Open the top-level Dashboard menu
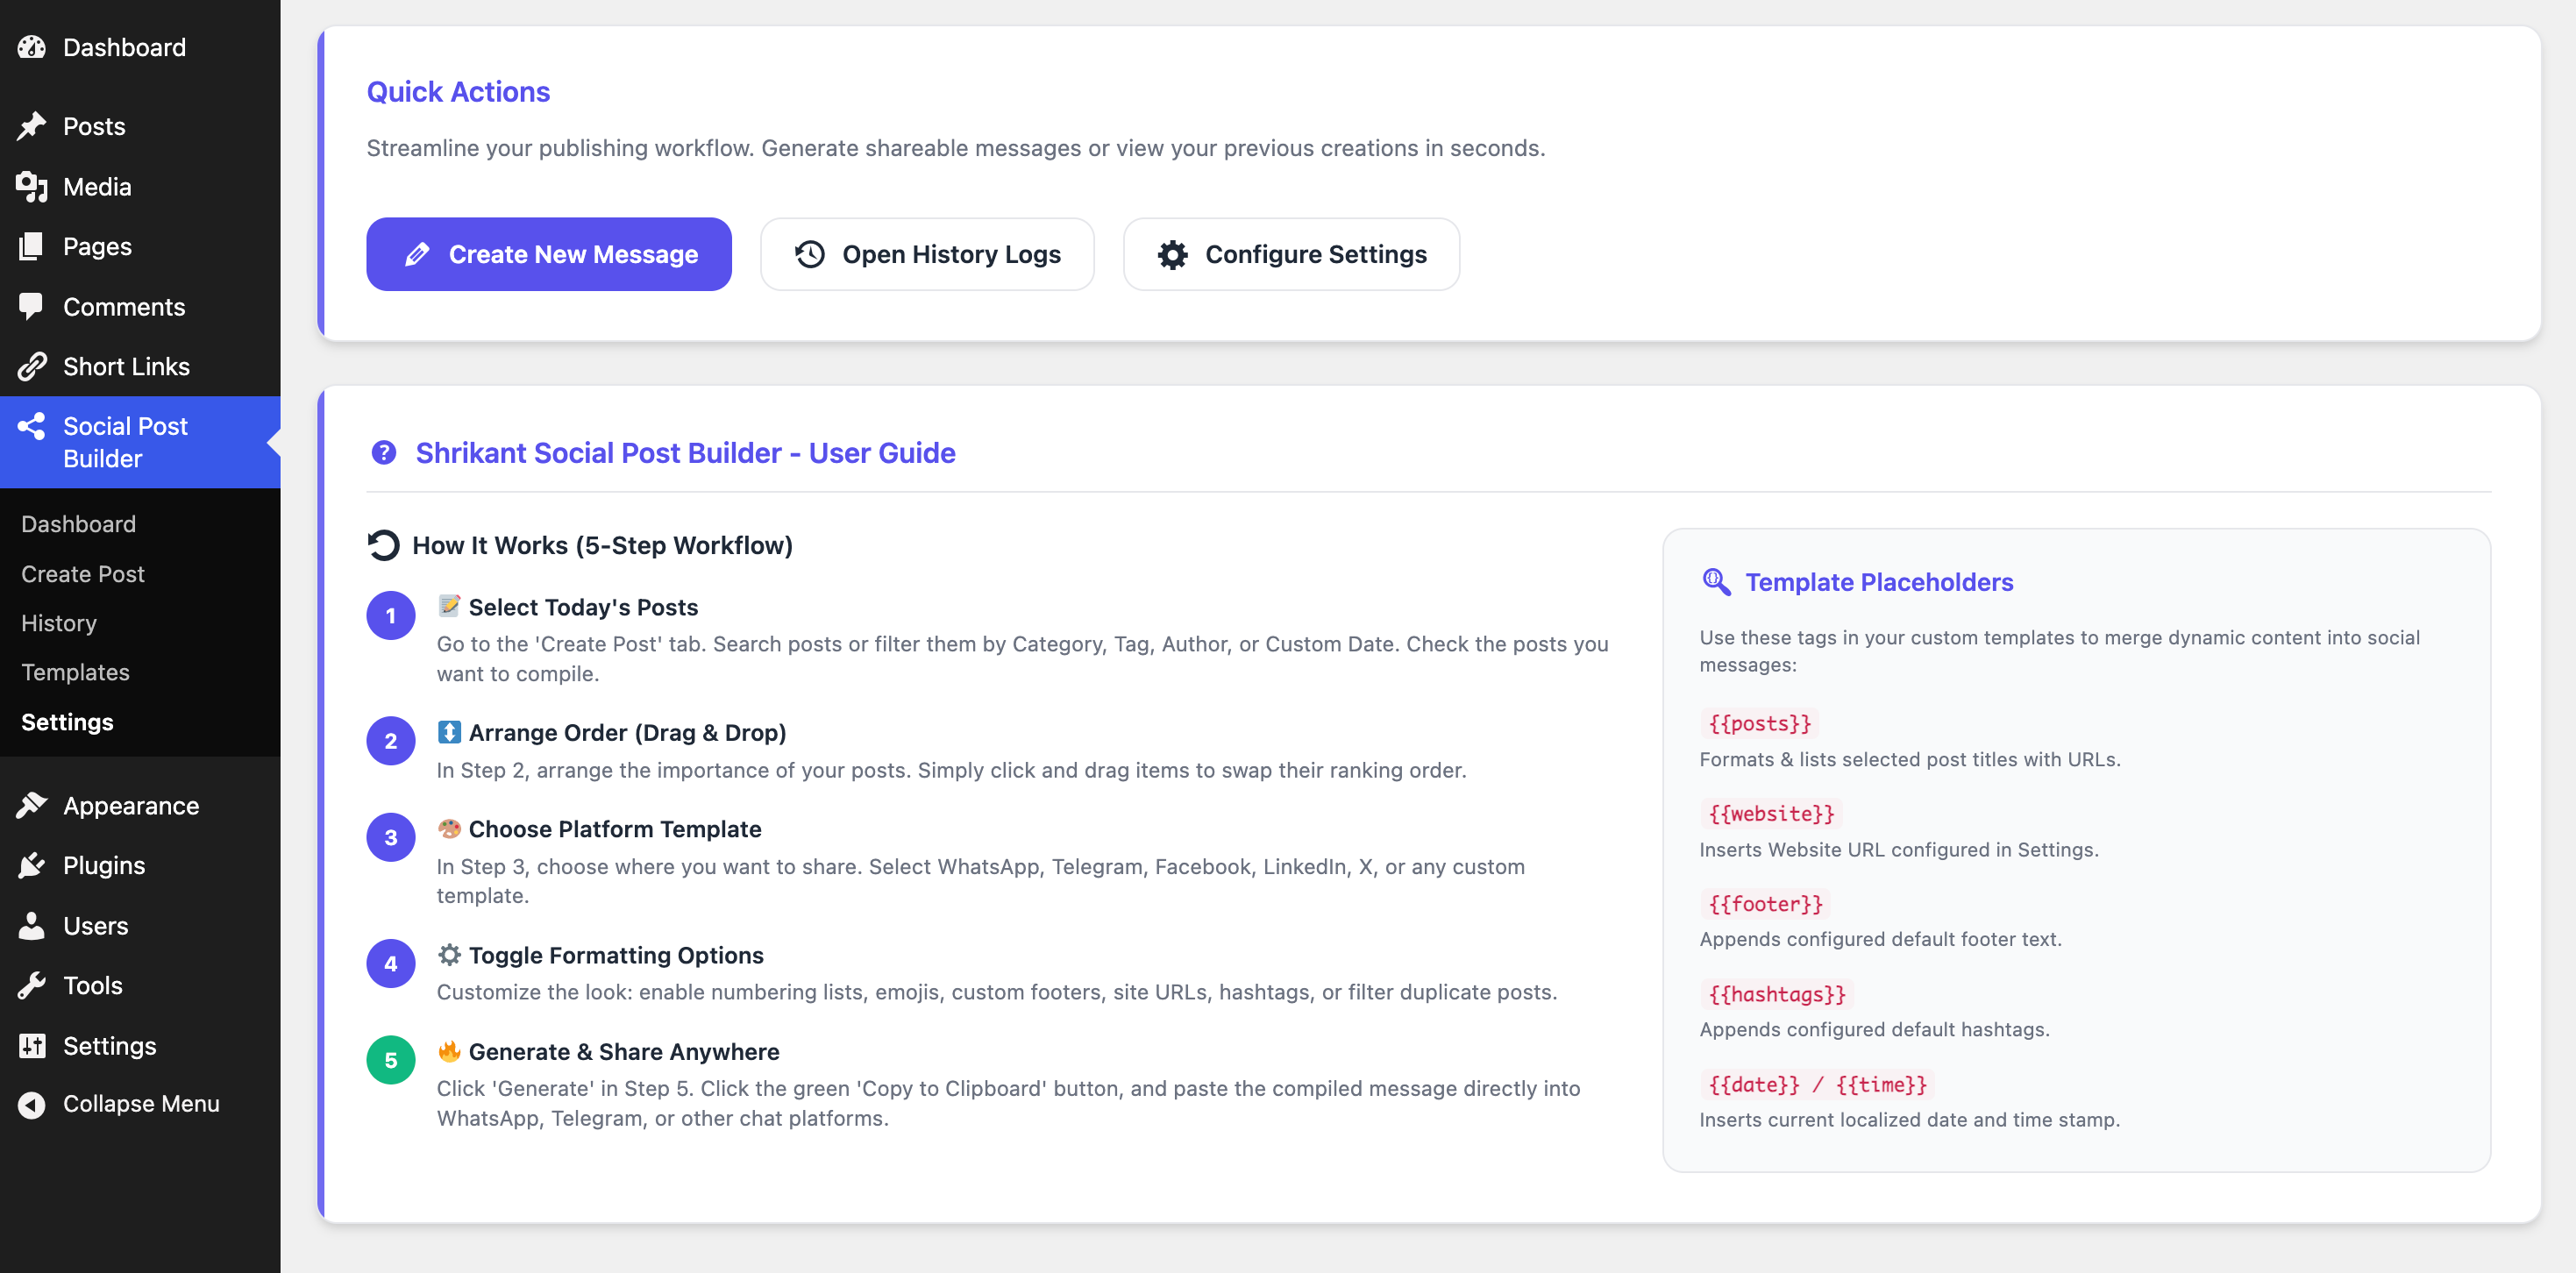 coord(140,47)
